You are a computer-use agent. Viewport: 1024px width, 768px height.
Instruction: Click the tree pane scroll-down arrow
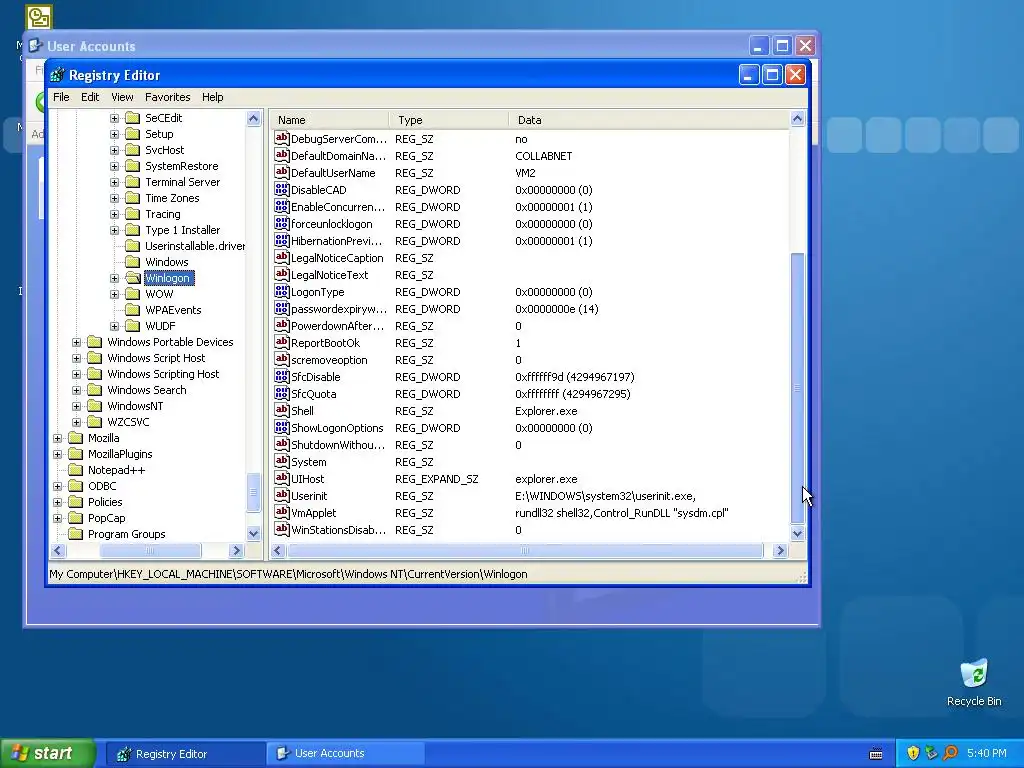click(x=253, y=533)
